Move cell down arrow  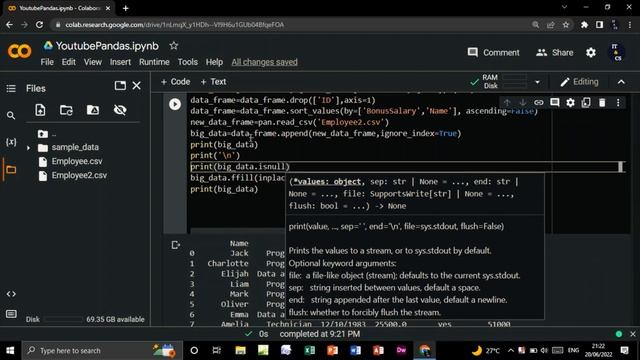(522, 102)
